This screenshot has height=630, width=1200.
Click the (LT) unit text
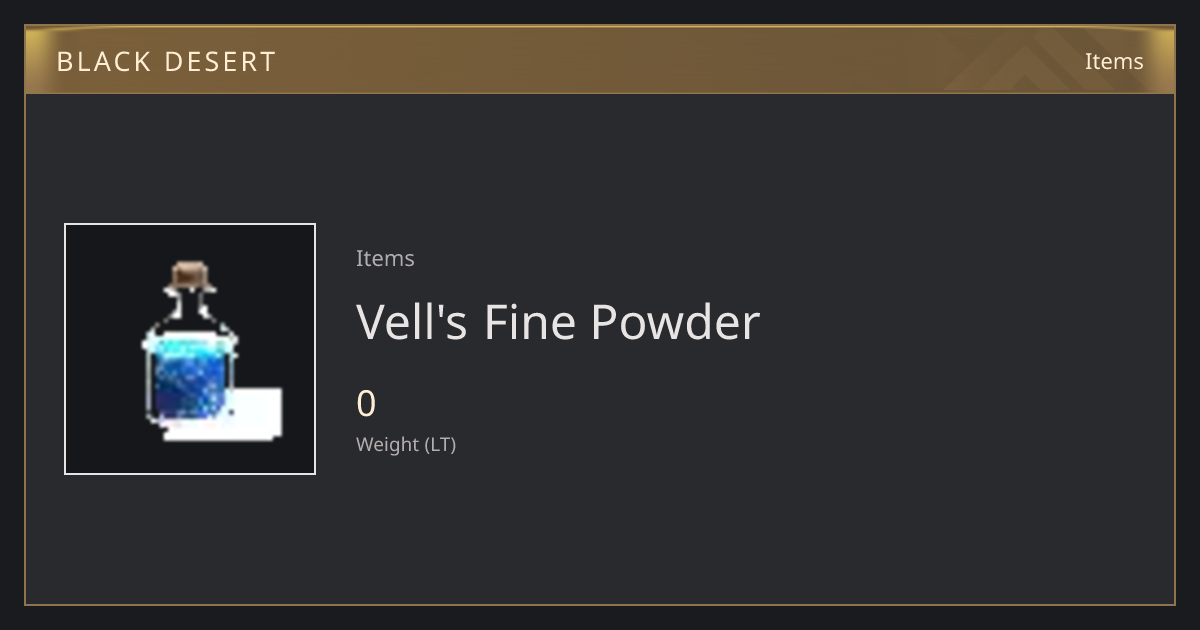click(x=441, y=445)
